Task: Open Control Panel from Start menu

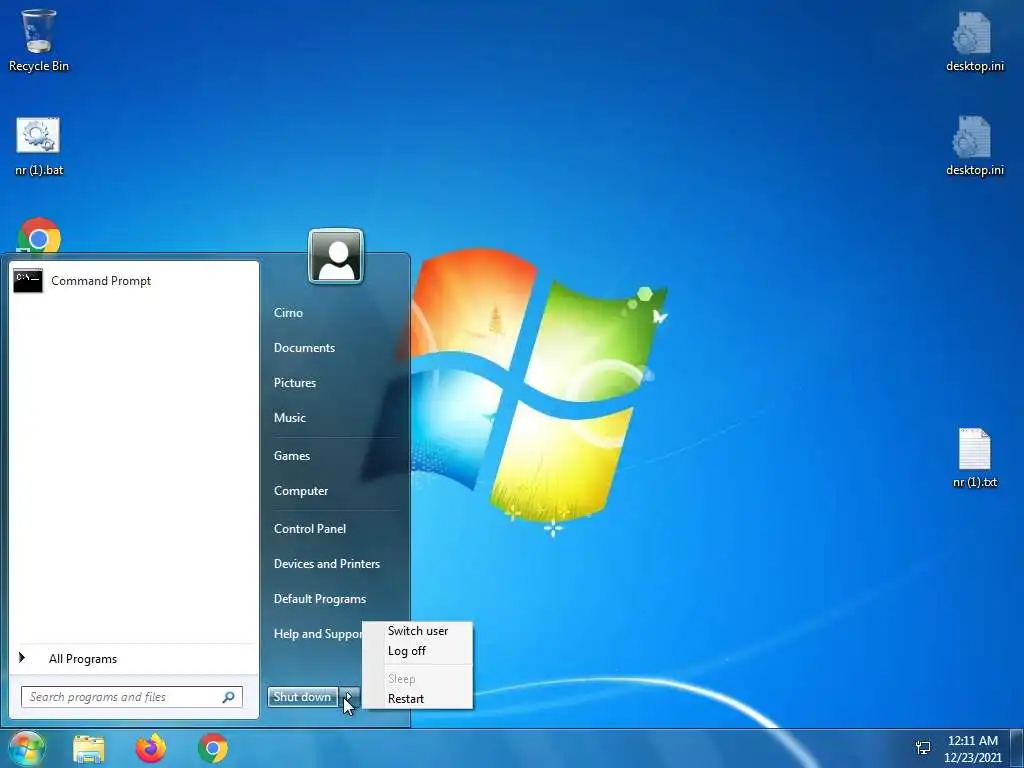Action: click(x=310, y=529)
